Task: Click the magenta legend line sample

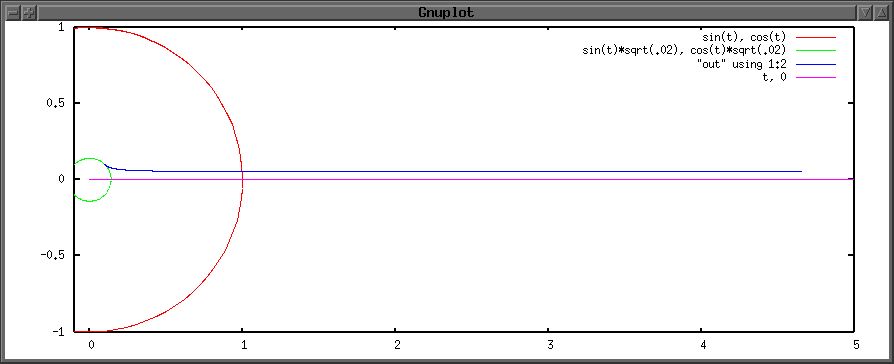Action: coord(814,77)
